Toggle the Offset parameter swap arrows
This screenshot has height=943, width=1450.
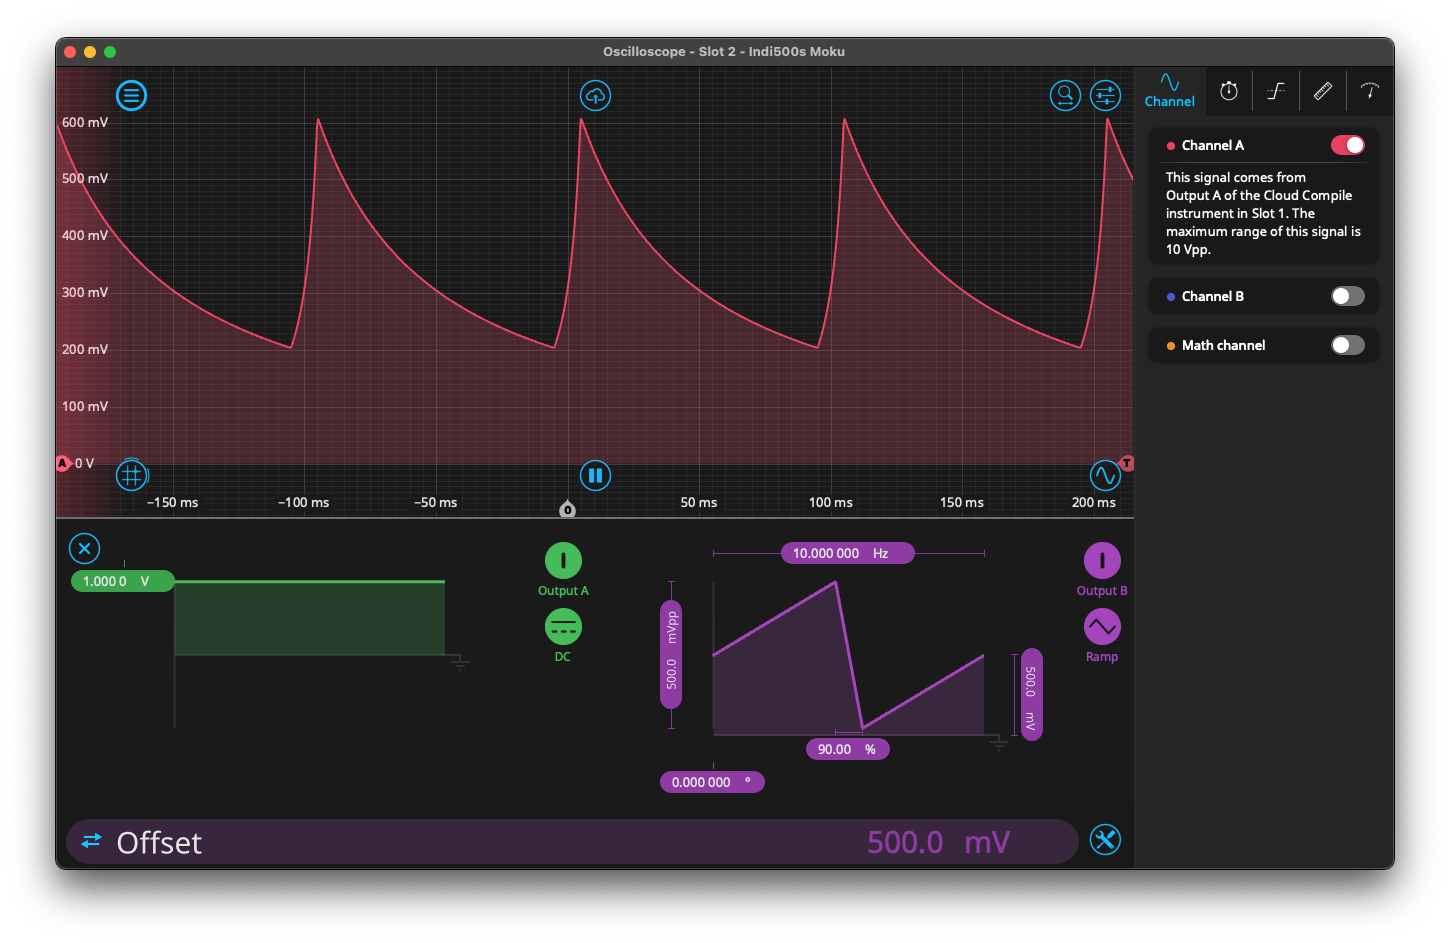pyautogui.click(x=91, y=841)
